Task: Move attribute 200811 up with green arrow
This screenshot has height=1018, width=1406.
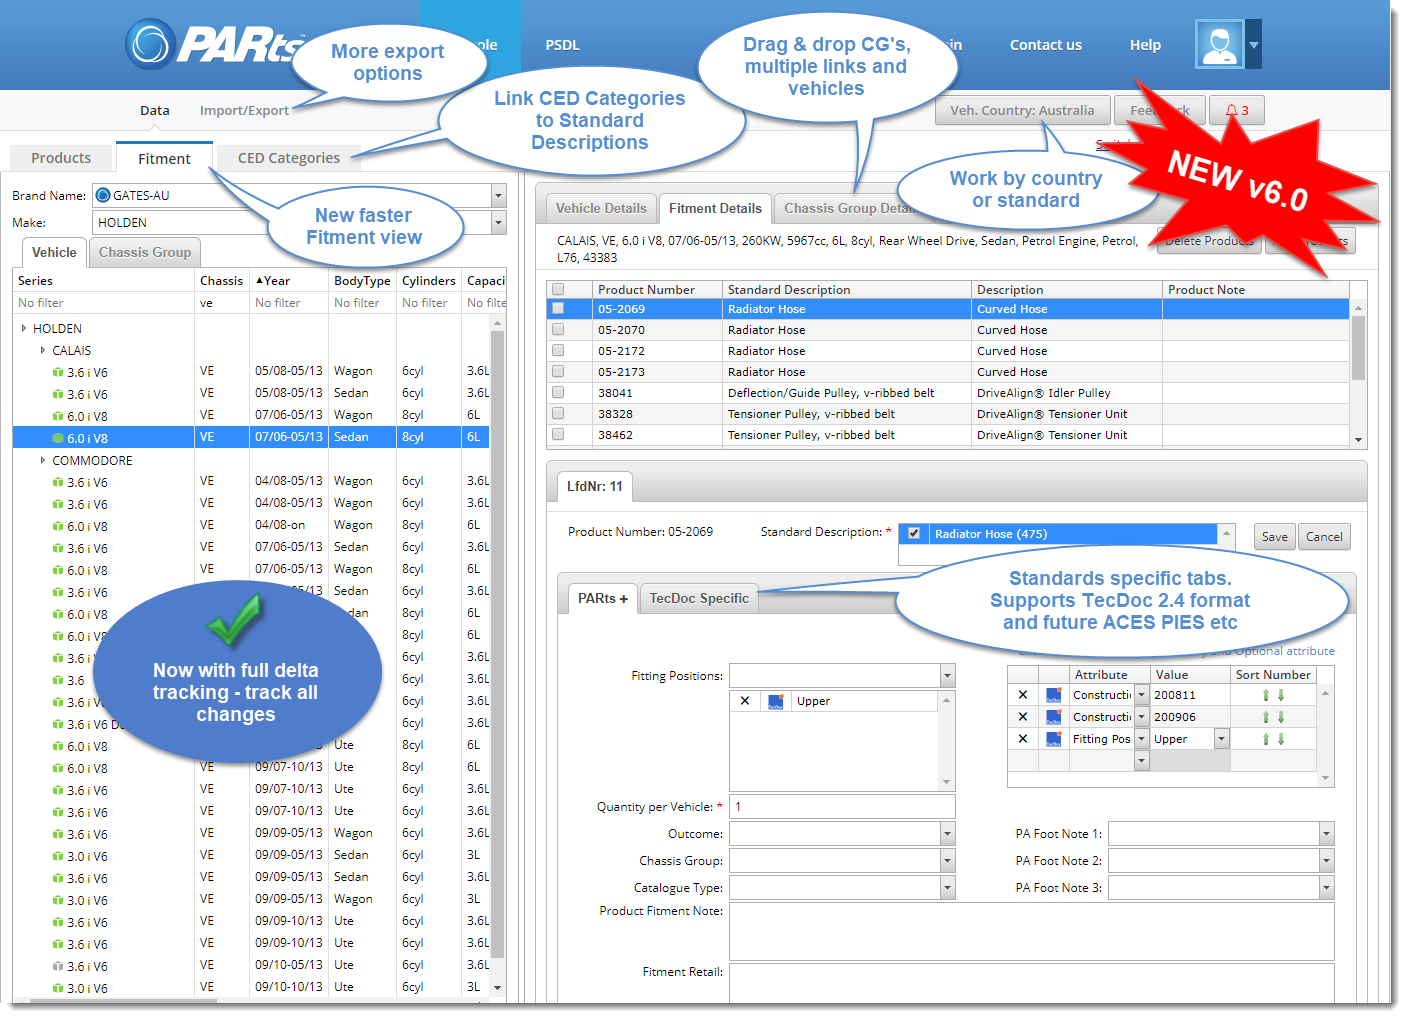Action: tap(1266, 695)
